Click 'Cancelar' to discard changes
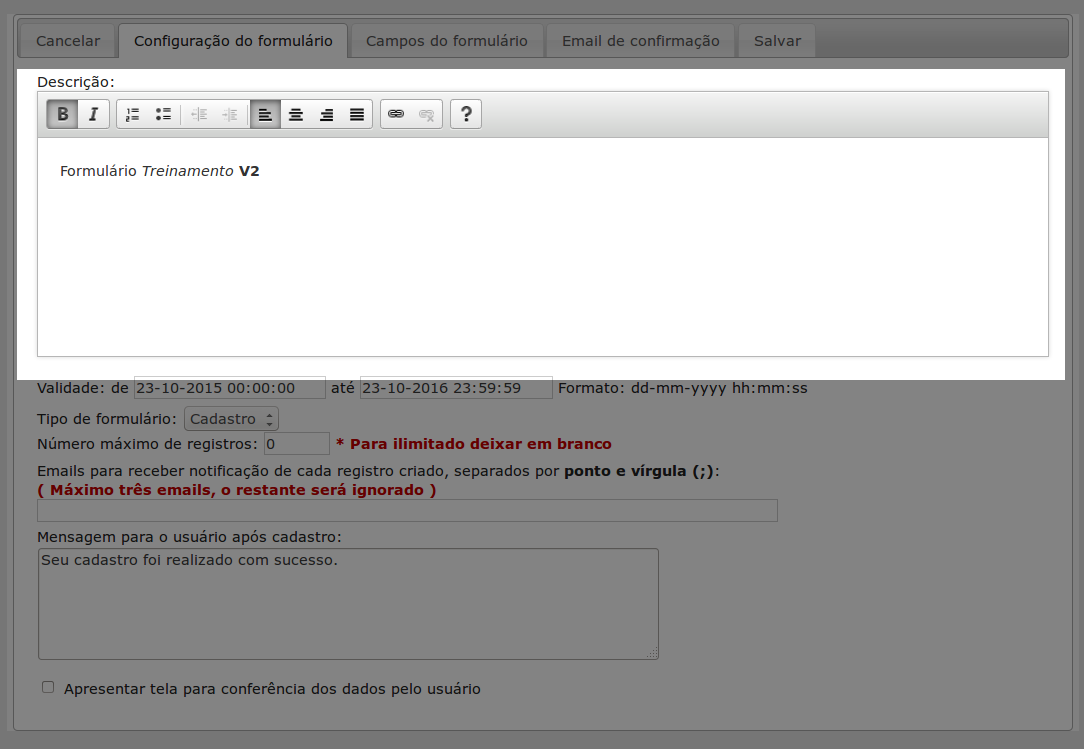The image size is (1084, 749). 68,41
